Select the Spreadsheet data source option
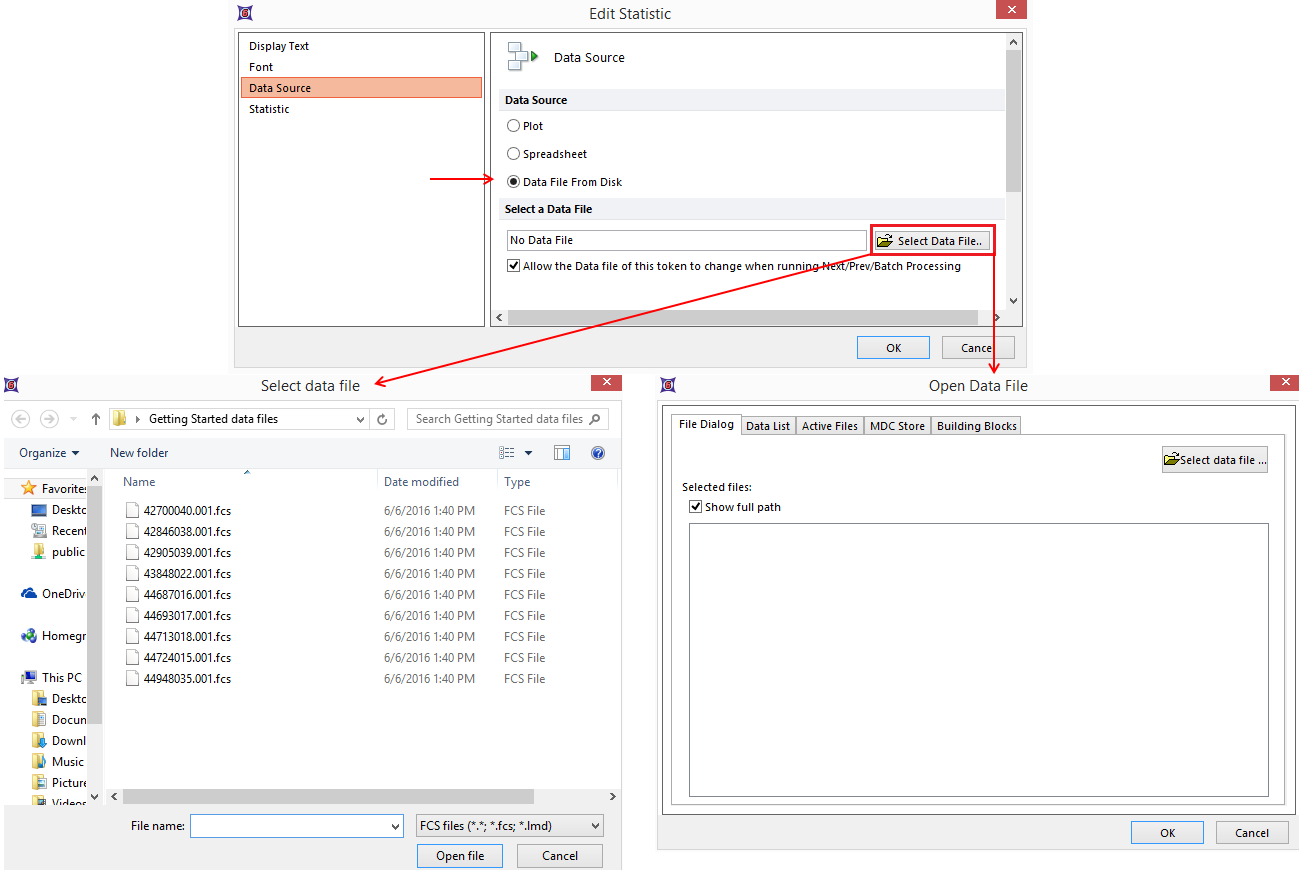1299x870 pixels. (514, 154)
